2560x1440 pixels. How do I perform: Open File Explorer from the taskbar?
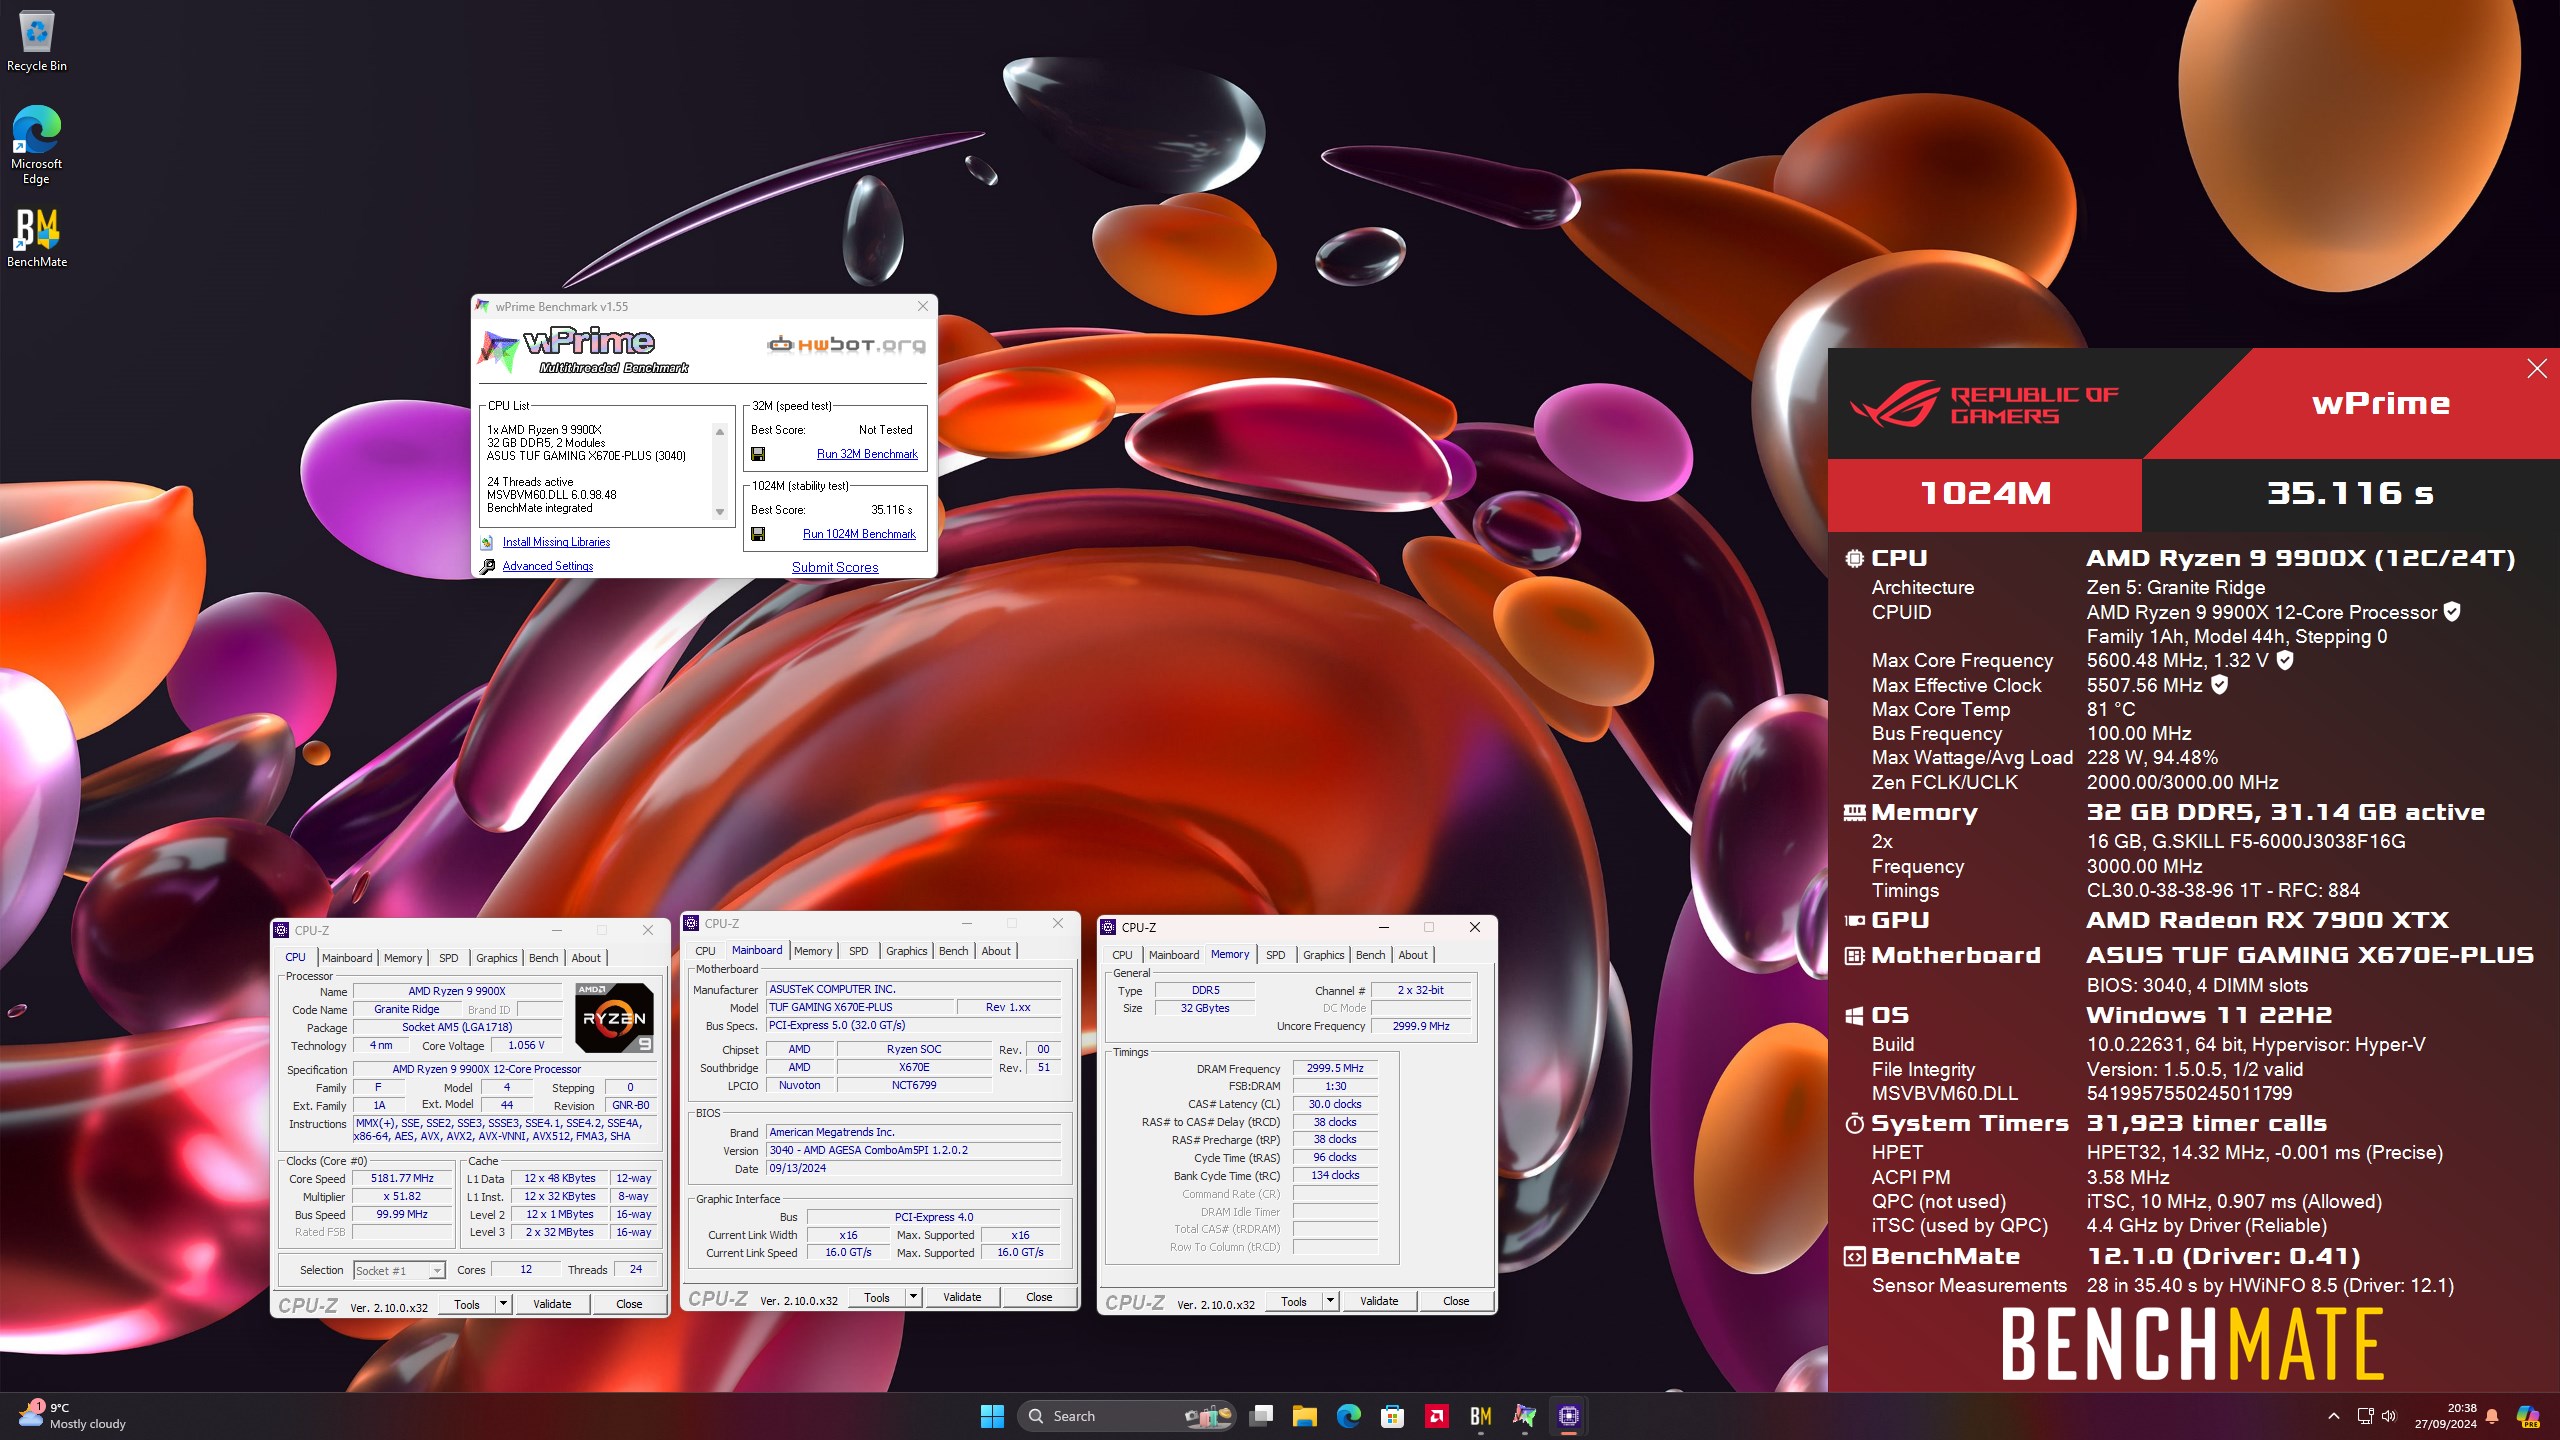[1304, 1416]
